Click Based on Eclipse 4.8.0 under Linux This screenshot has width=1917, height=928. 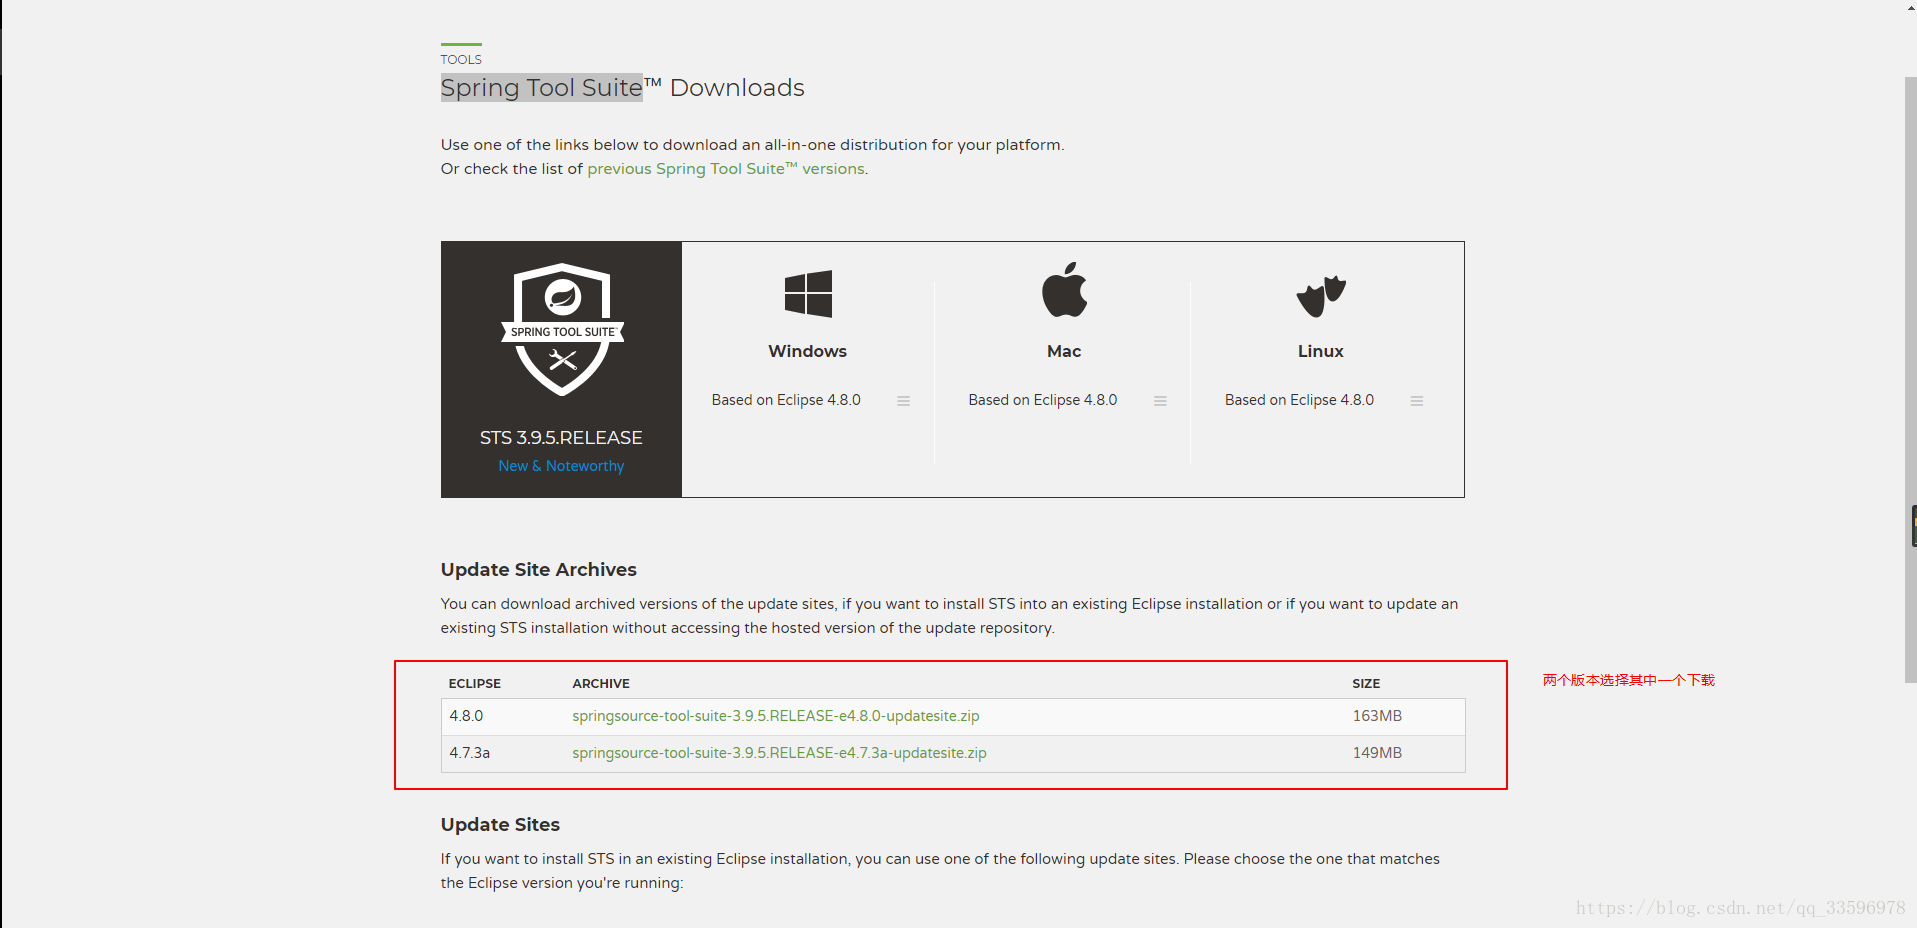1299,400
